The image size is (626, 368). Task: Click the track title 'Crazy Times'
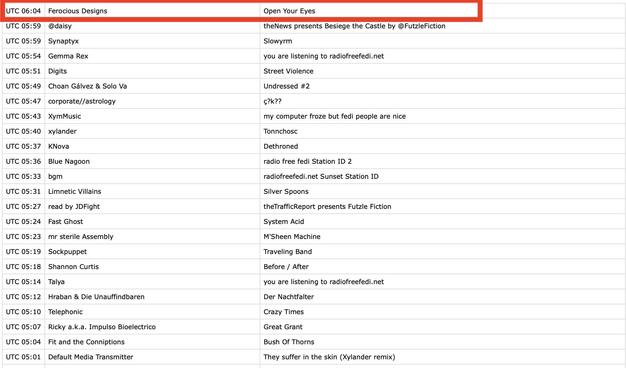[x=283, y=312]
